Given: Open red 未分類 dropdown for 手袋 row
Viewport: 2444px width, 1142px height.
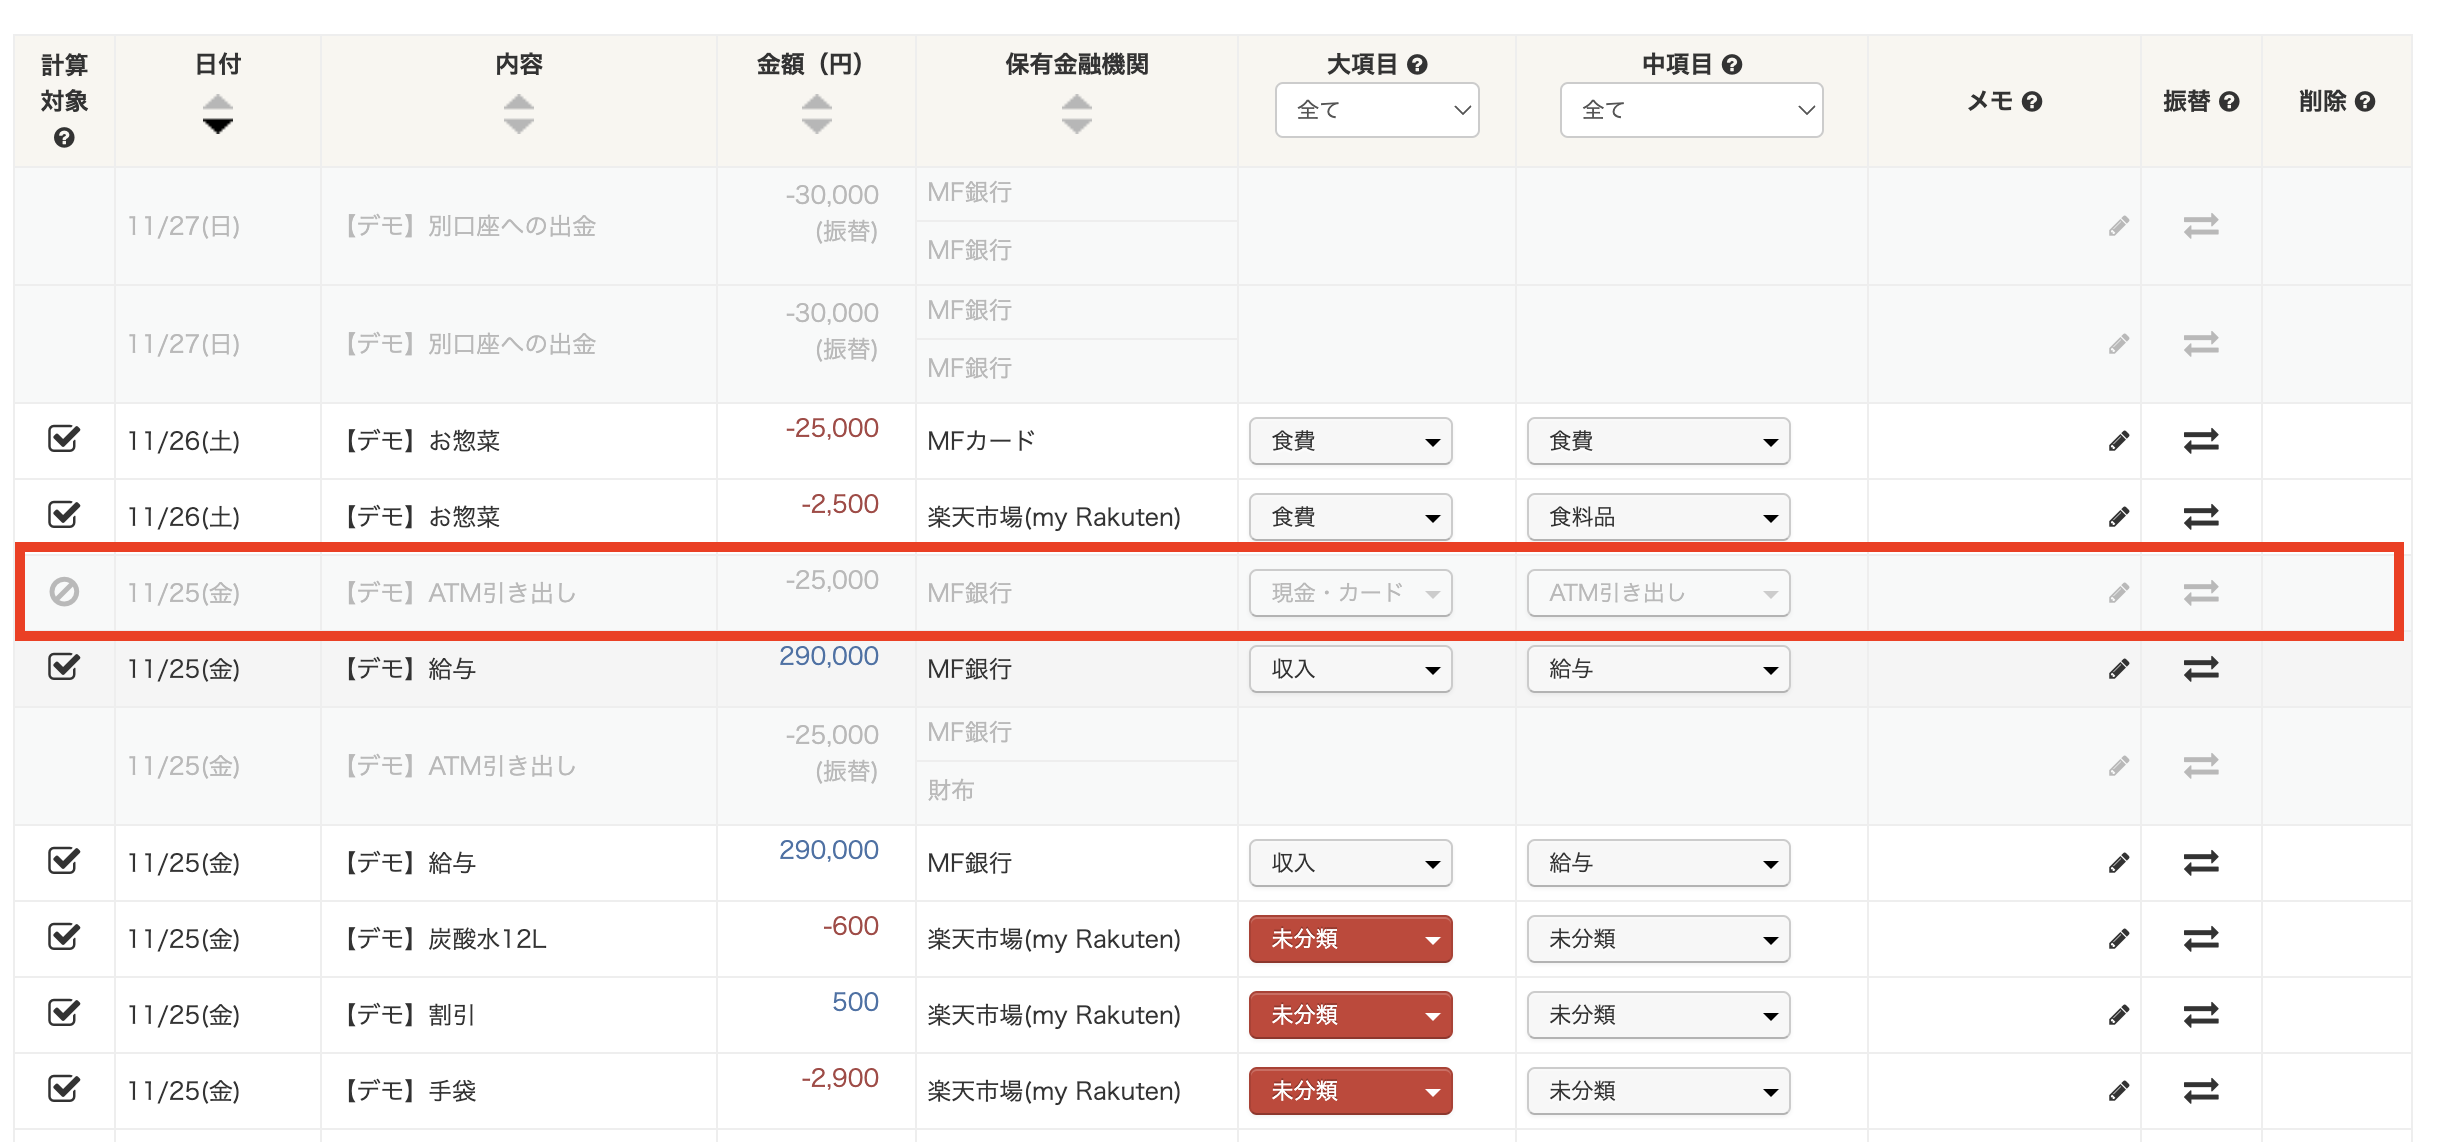Looking at the screenshot, I should click(1350, 1091).
